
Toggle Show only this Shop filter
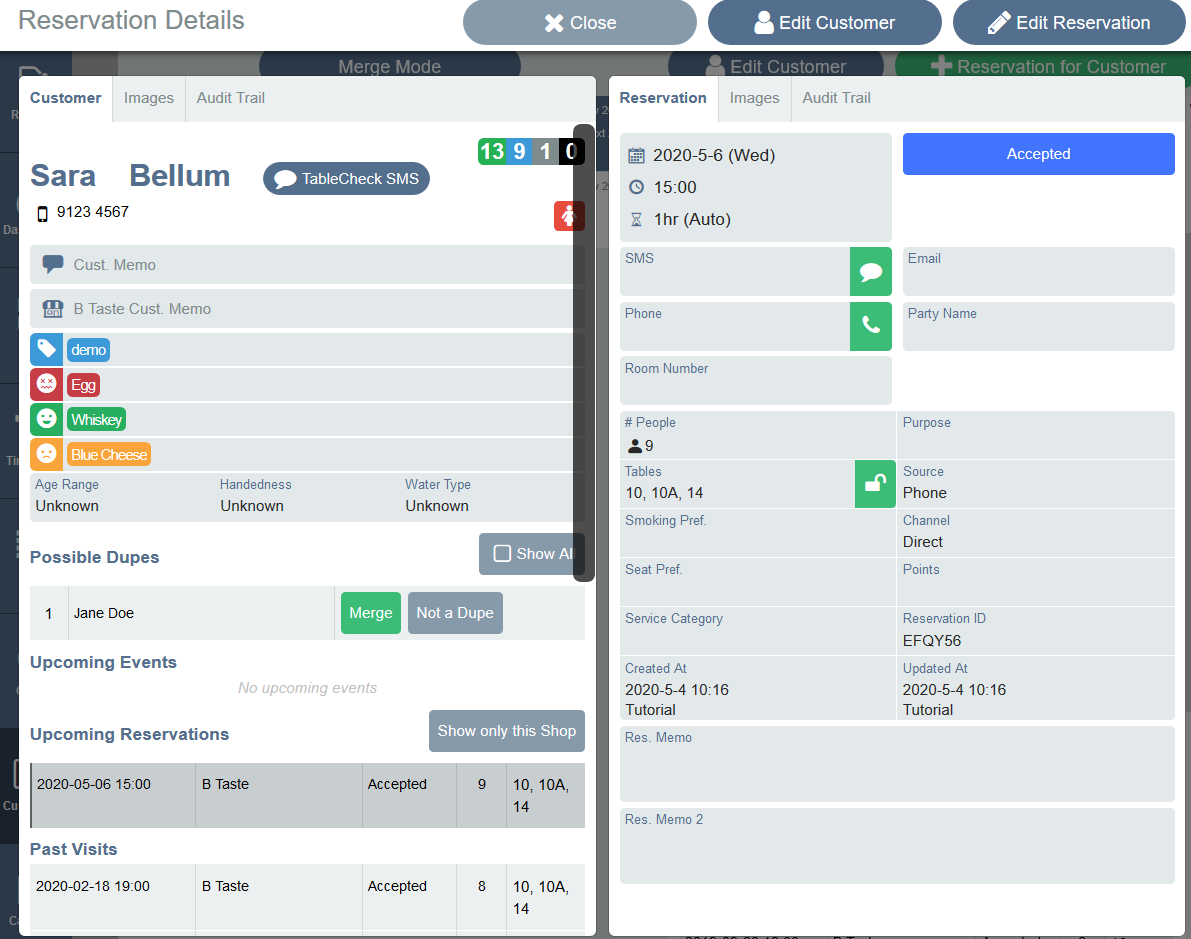click(506, 731)
